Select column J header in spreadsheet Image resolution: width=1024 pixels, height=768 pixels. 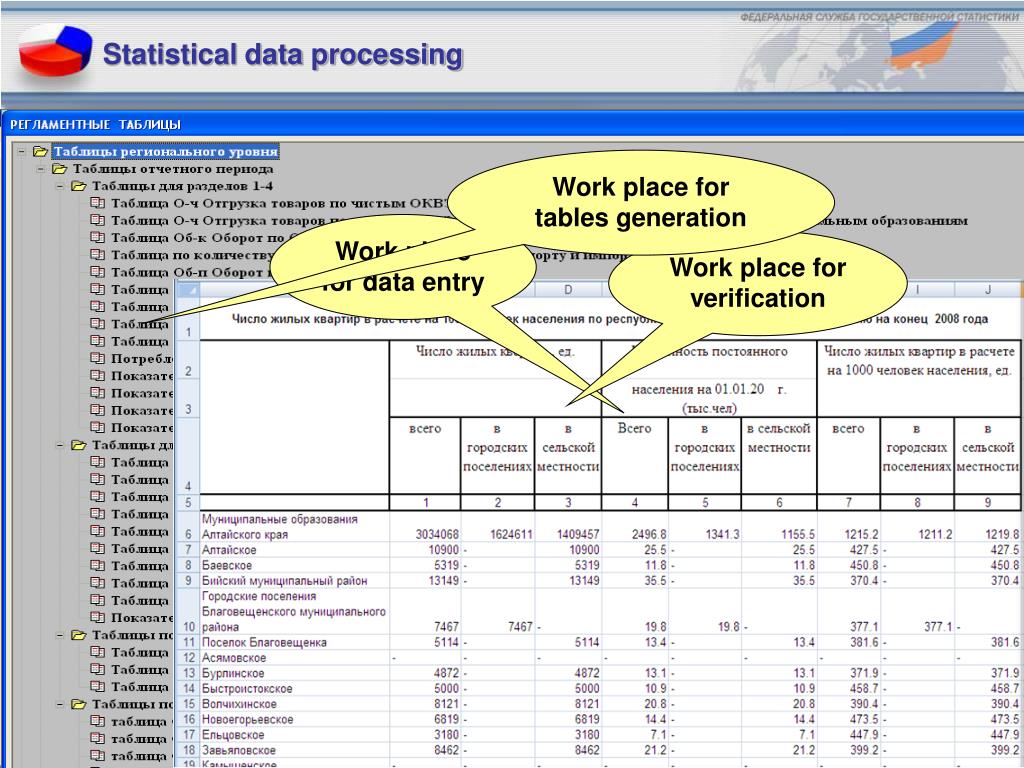[988, 290]
